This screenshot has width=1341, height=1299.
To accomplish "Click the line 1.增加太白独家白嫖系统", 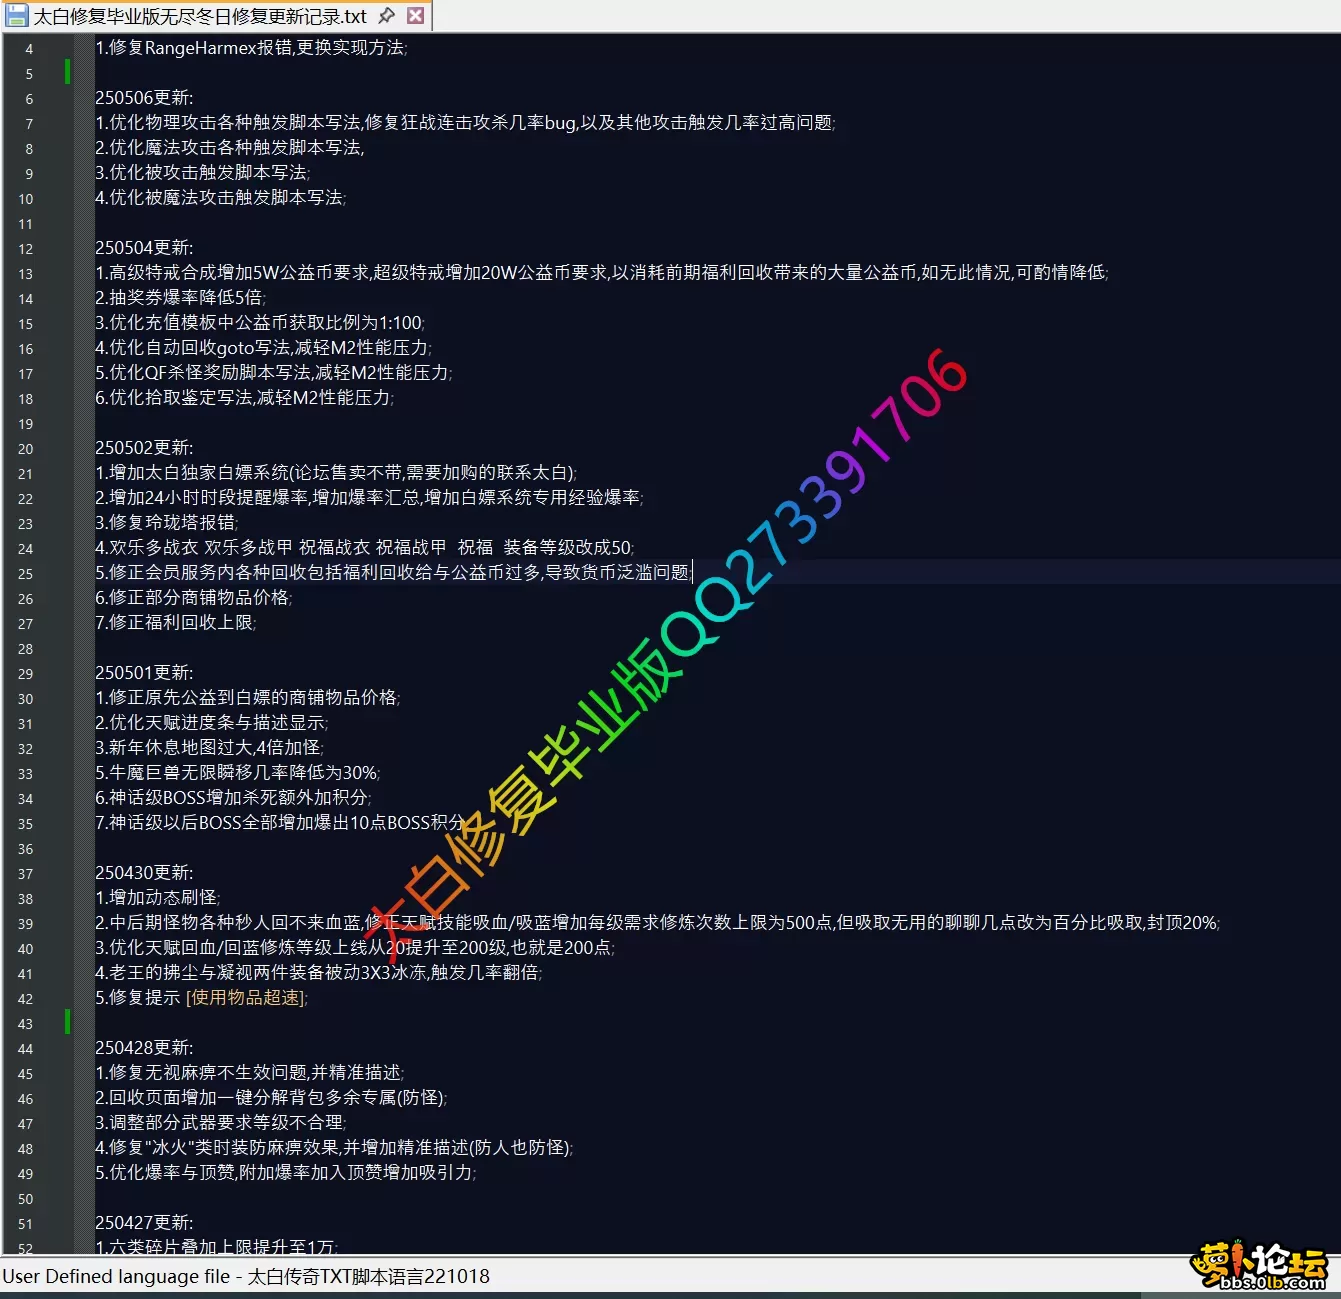I will tap(336, 473).
